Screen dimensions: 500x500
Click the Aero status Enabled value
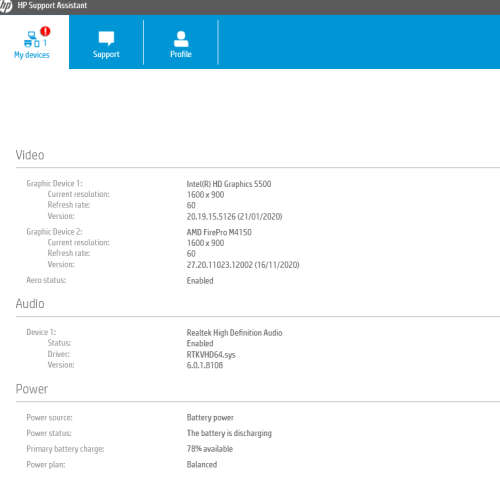pyautogui.click(x=200, y=281)
